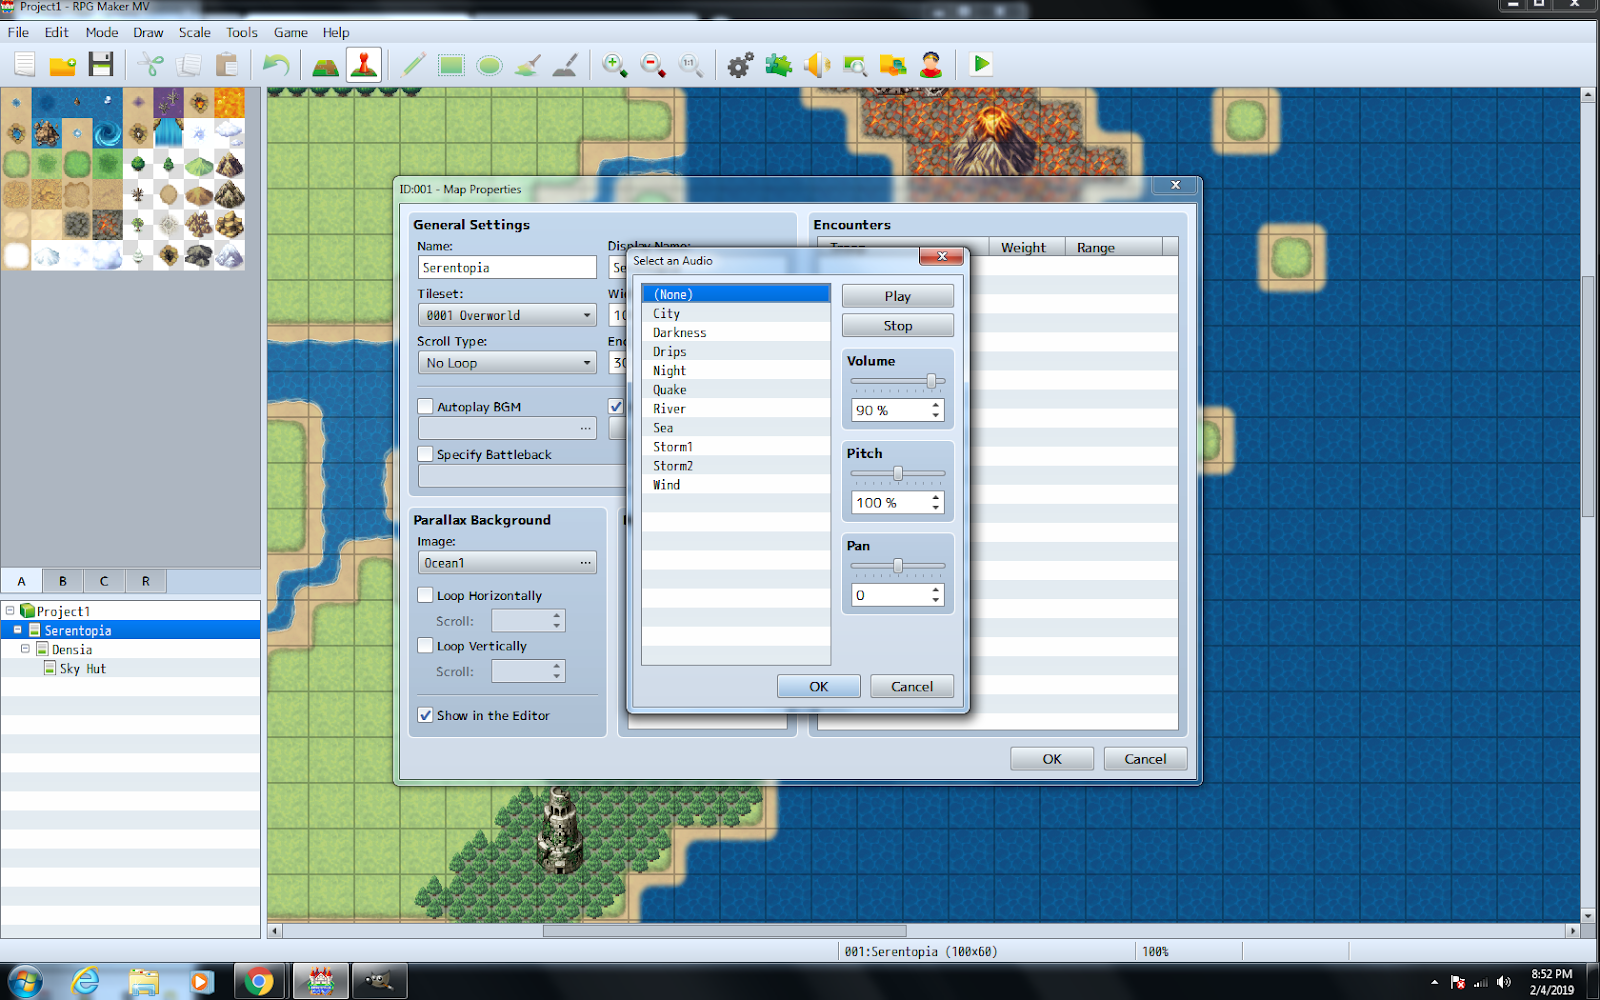
Task: Switch to Event editing mode
Action: point(363,64)
